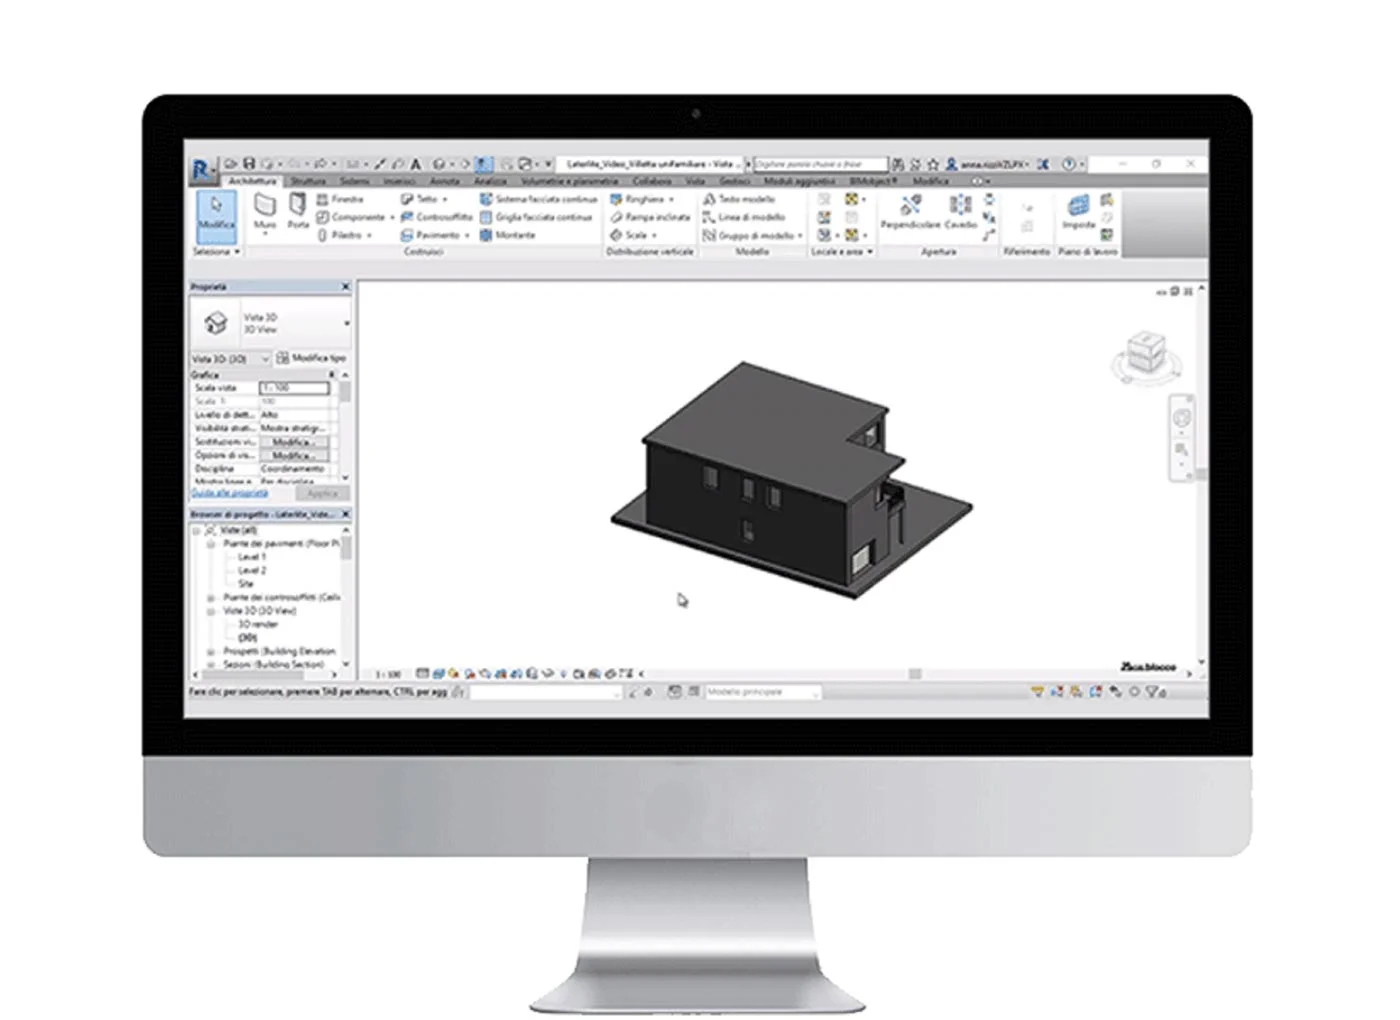Open the Vista 3D (3D) type selector dropdown
This screenshot has width=1400, height=1020.
[265, 358]
